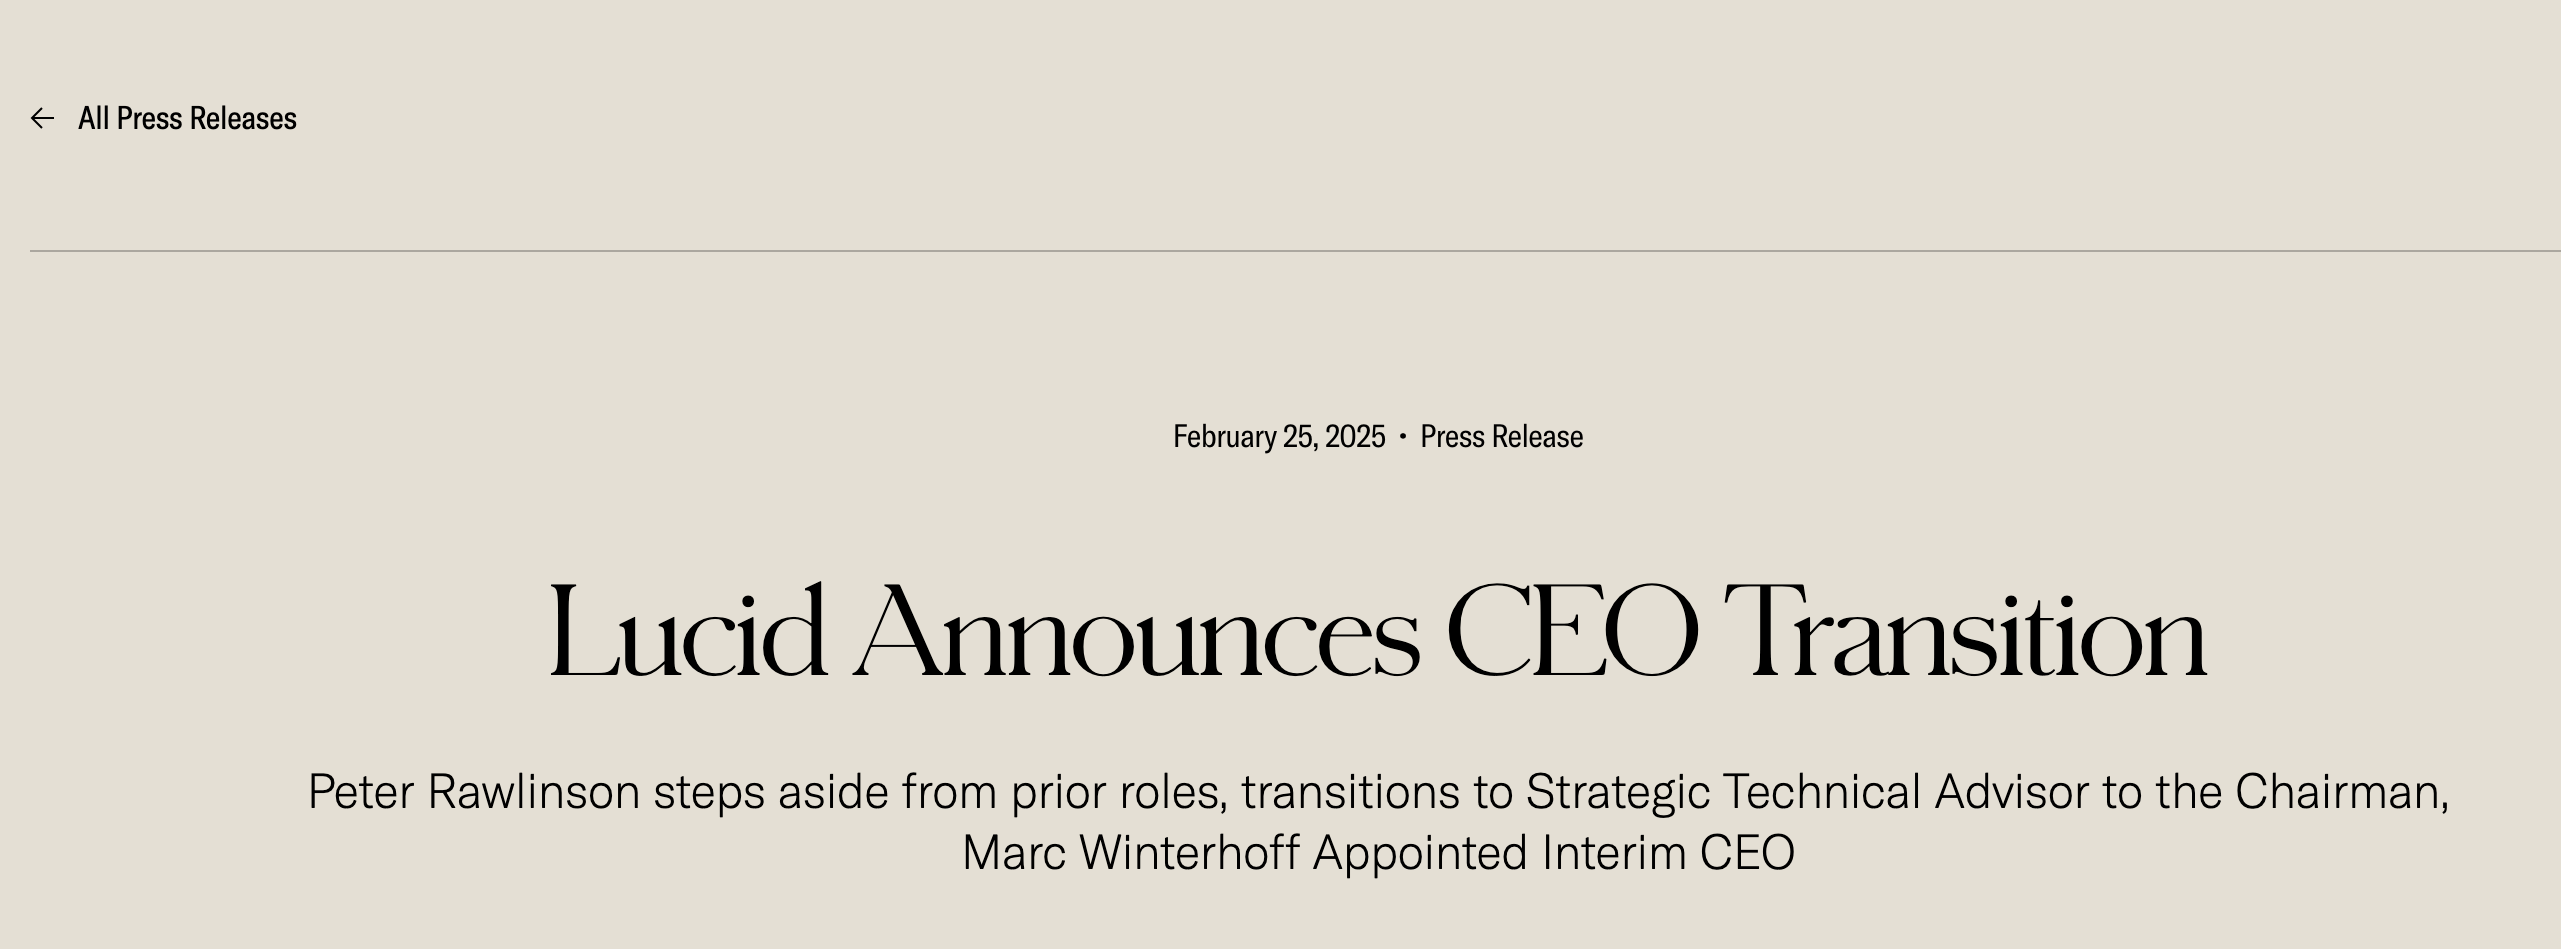The image size is (2561, 949).
Task: Open the All Press Releases link
Action: (187, 119)
